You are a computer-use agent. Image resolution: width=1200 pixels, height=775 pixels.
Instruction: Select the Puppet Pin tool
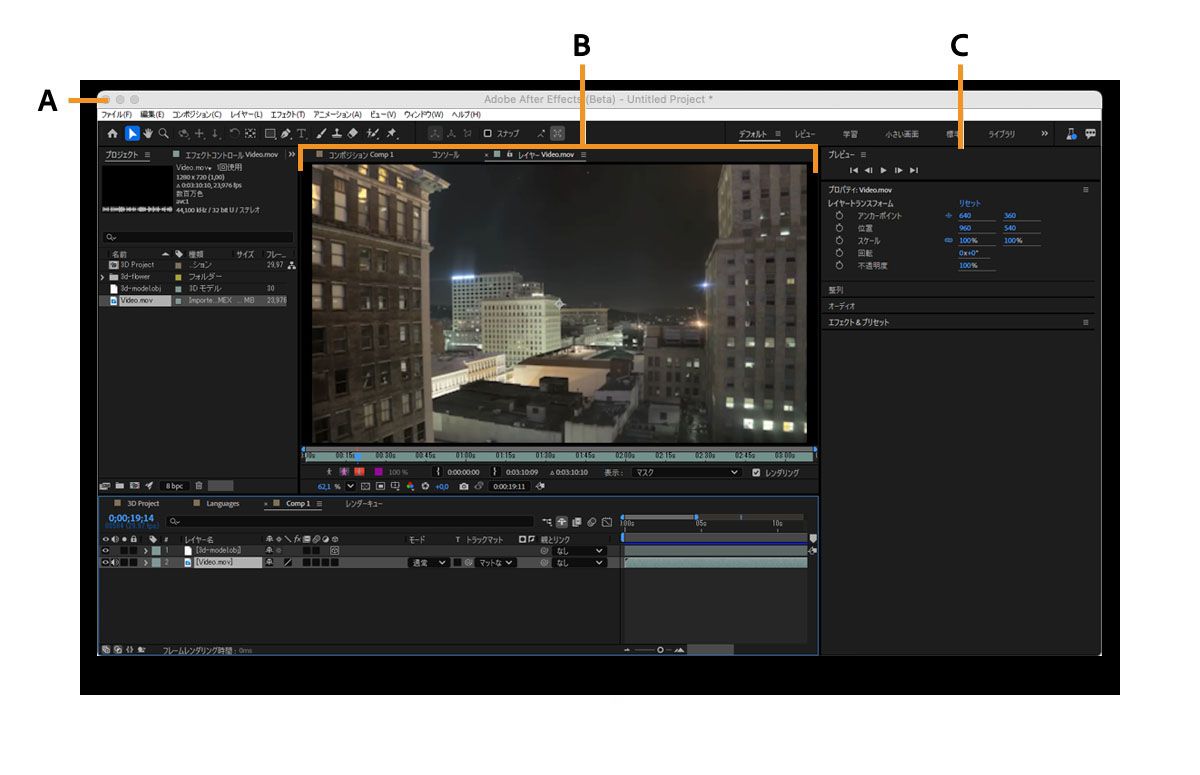click(x=392, y=133)
